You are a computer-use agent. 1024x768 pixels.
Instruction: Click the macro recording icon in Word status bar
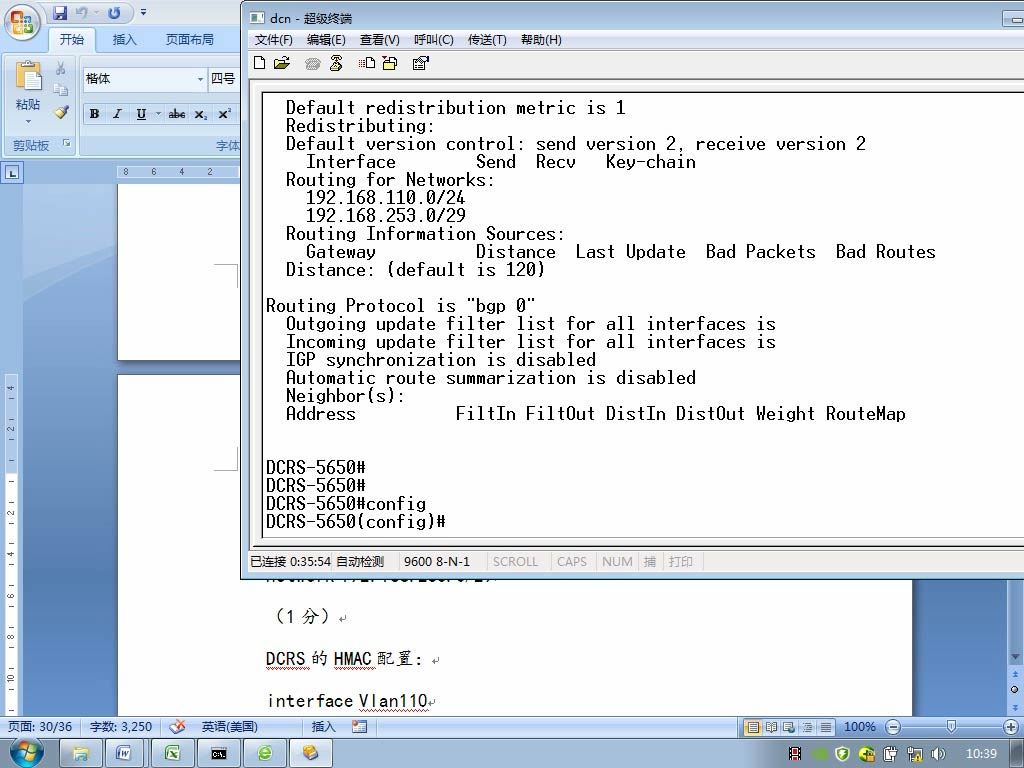coord(359,727)
